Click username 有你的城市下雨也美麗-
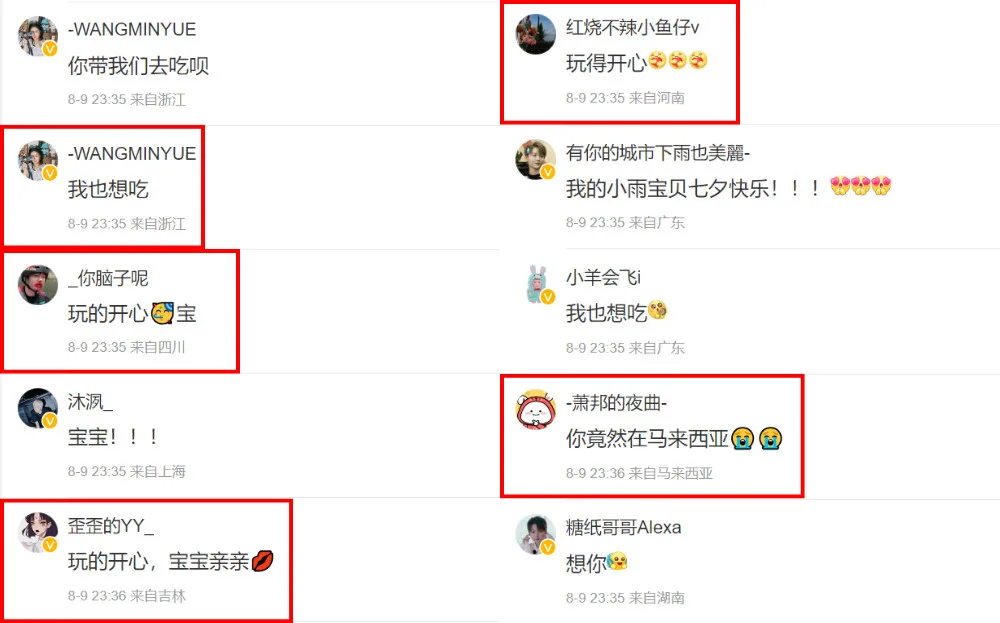 658,153
